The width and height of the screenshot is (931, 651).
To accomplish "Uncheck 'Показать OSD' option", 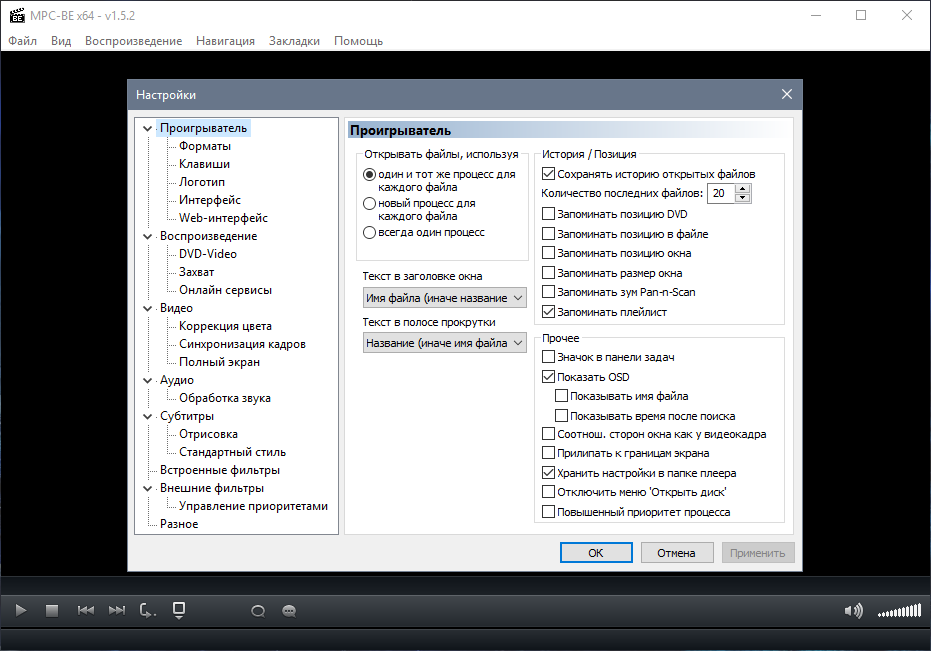I will click(548, 377).
